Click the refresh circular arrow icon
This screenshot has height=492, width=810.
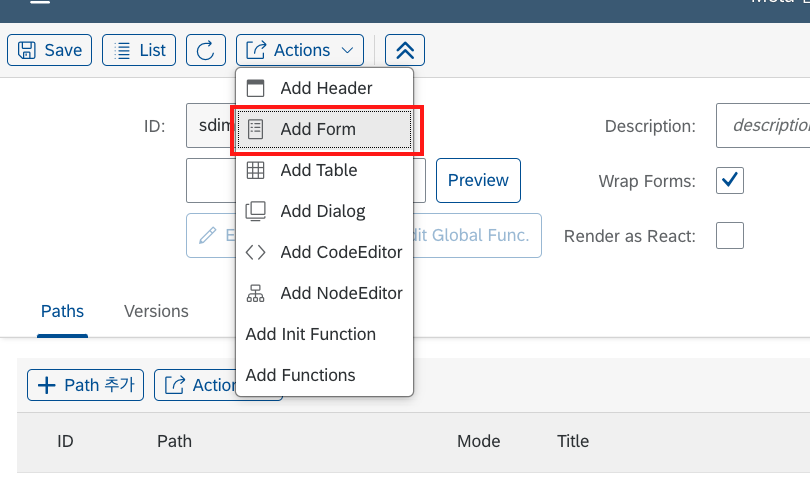coord(206,50)
